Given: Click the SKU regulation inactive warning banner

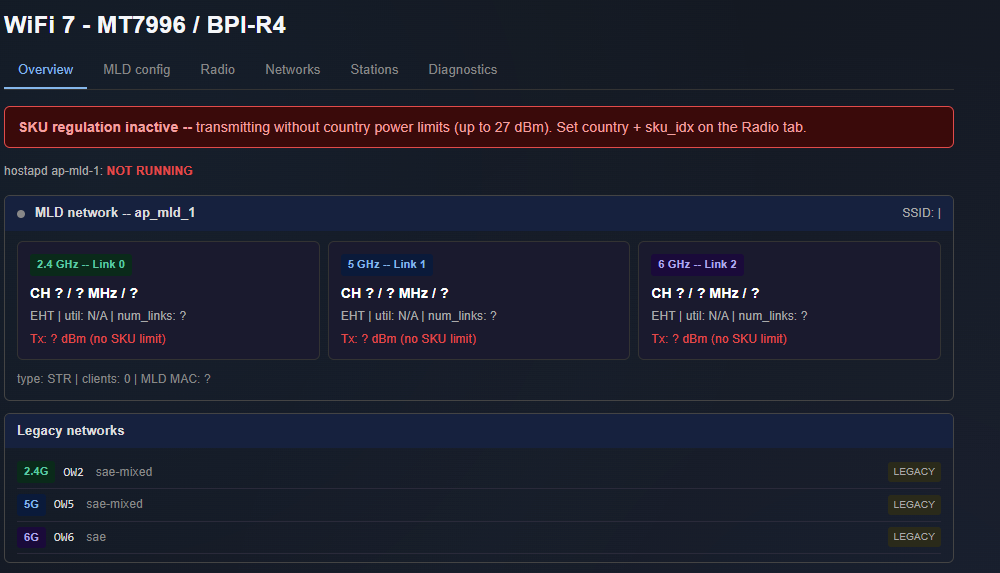Looking at the screenshot, I should tap(479, 127).
